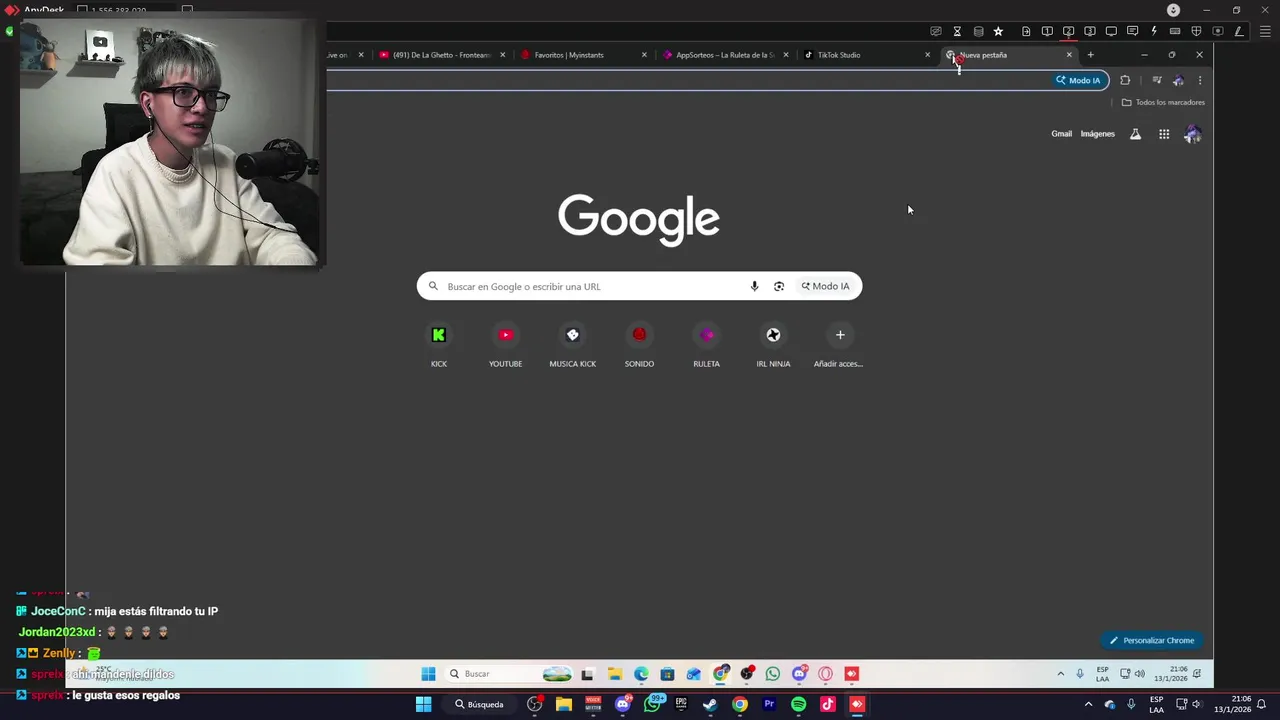Screen dimensions: 1280x720
Task: Open the MUSICA KICK shortcut
Action: click(x=572, y=345)
